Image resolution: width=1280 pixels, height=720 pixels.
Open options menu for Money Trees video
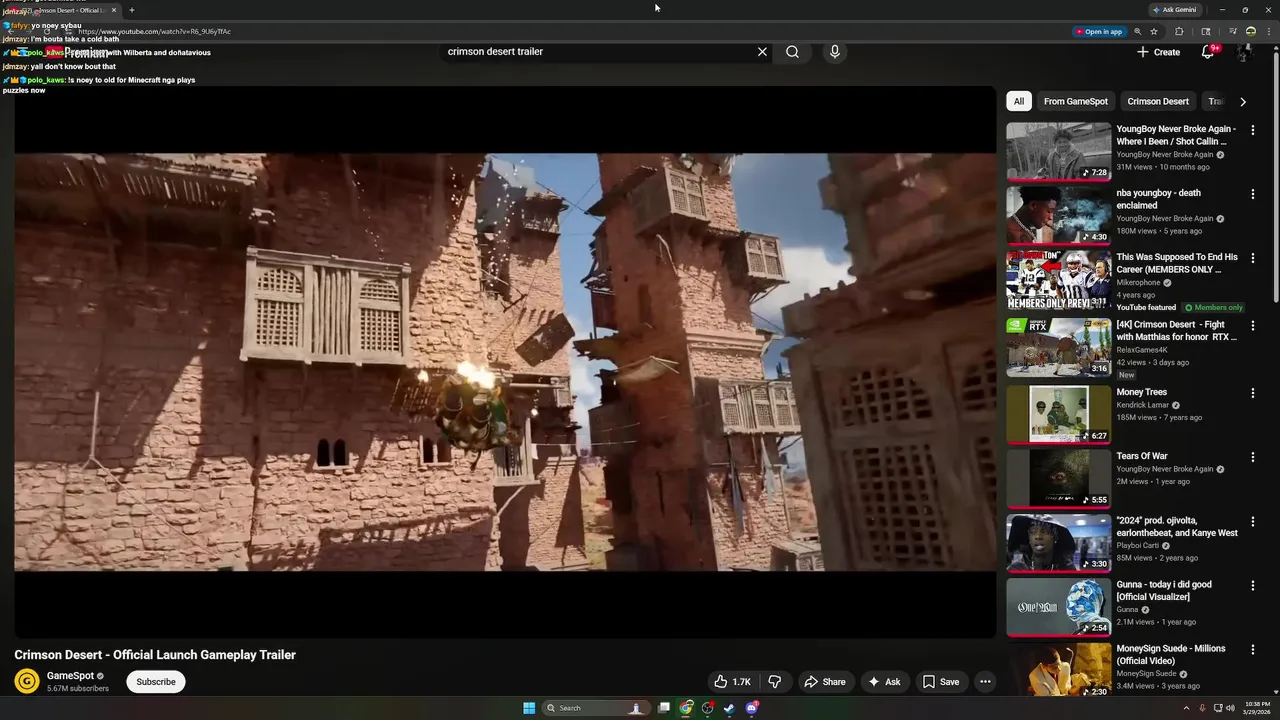click(x=1252, y=393)
